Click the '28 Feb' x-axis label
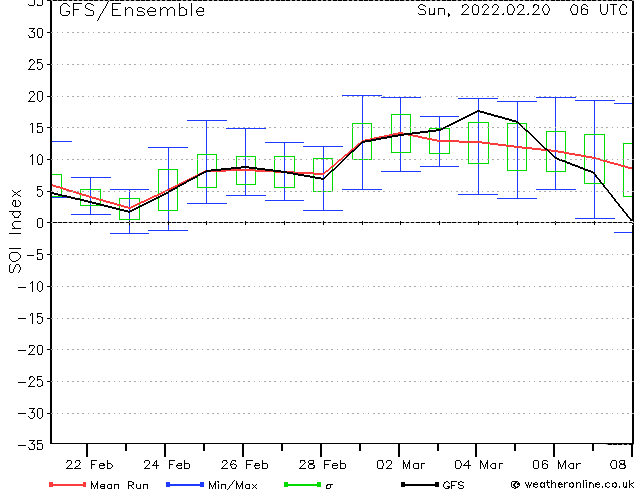Viewport: 634px width, 490px height. (x=323, y=465)
